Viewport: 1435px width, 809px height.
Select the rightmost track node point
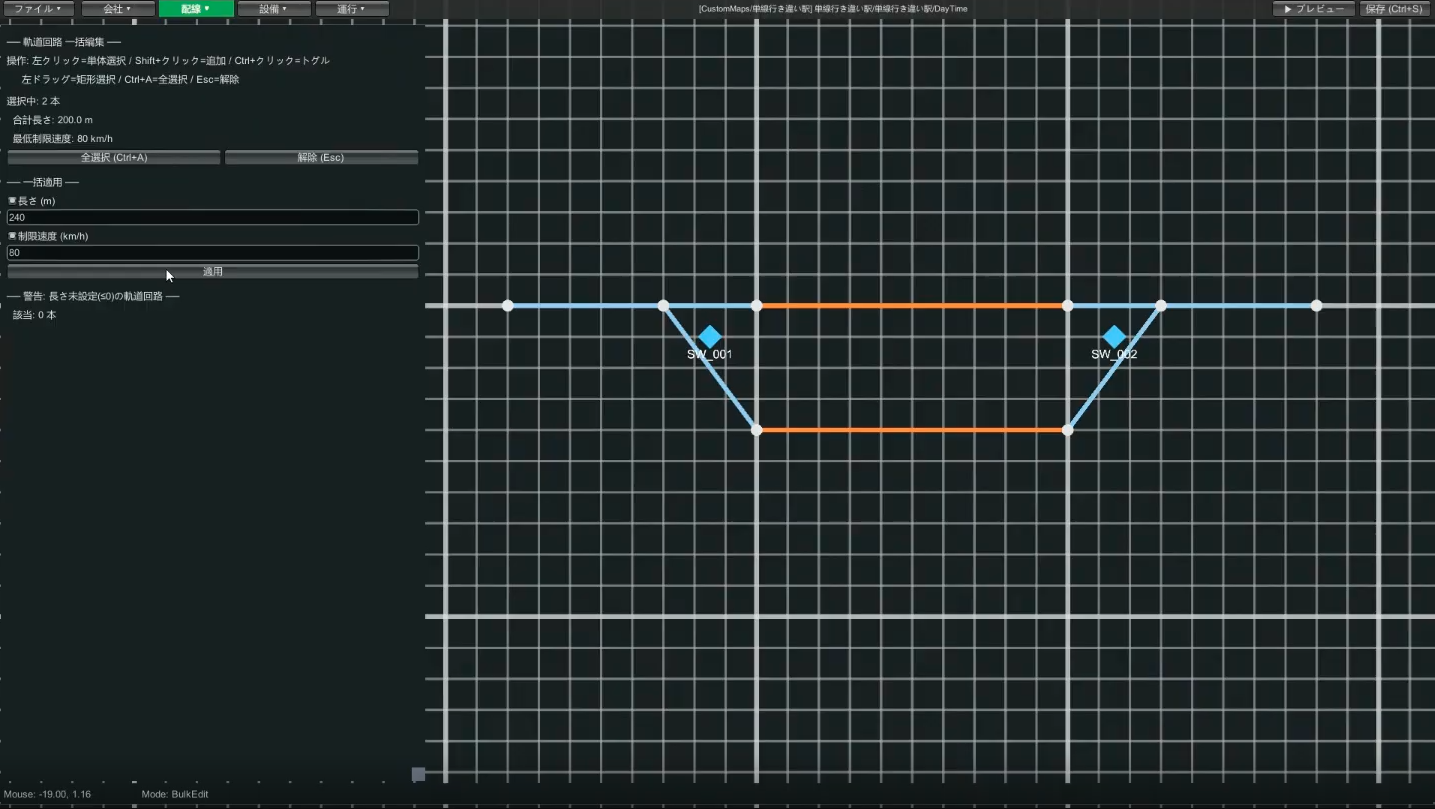(1316, 305)
